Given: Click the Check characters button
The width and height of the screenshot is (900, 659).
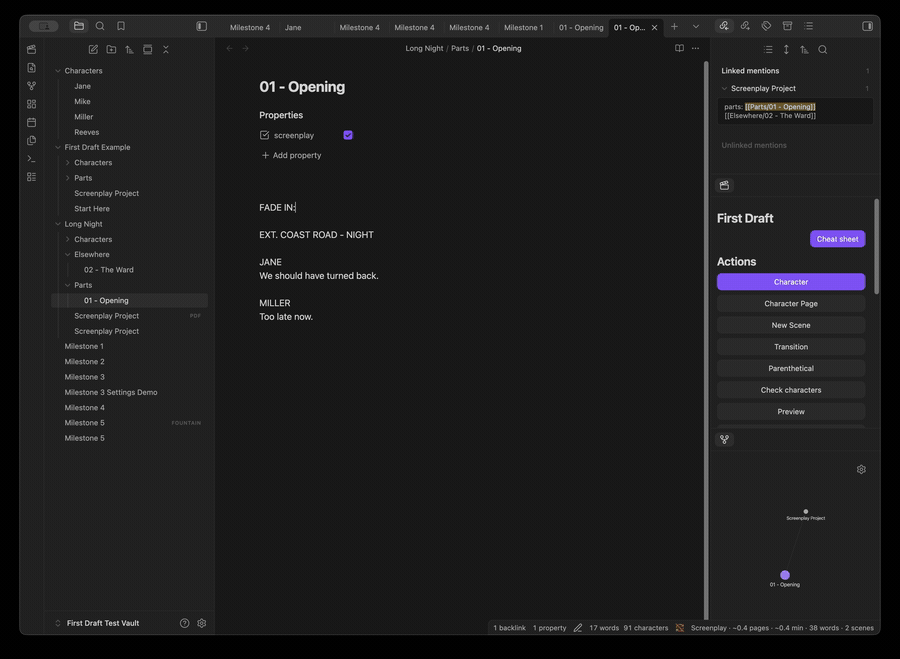Looking at the screenshot, I should (x=791, y=390).
